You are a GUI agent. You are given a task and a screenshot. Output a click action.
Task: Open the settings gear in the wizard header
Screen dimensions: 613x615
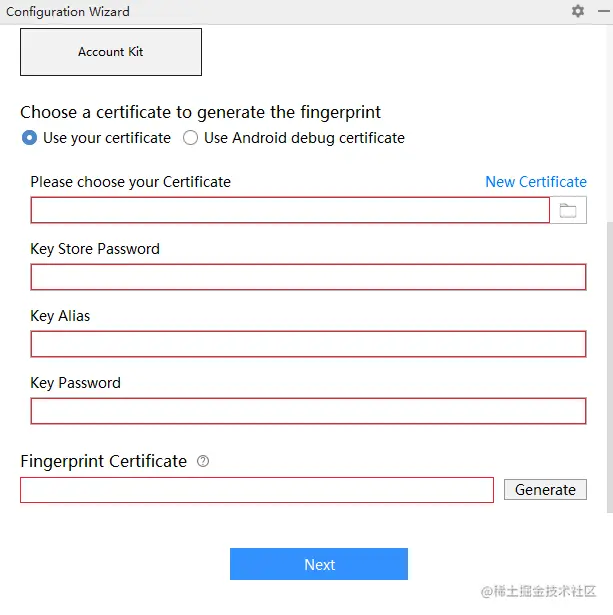tap(578, 11)
